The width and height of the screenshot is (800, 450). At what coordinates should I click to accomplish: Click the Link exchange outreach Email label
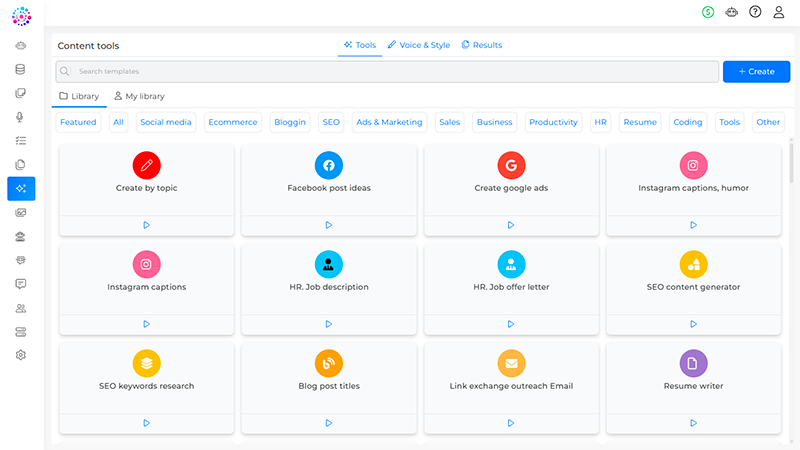511,386
